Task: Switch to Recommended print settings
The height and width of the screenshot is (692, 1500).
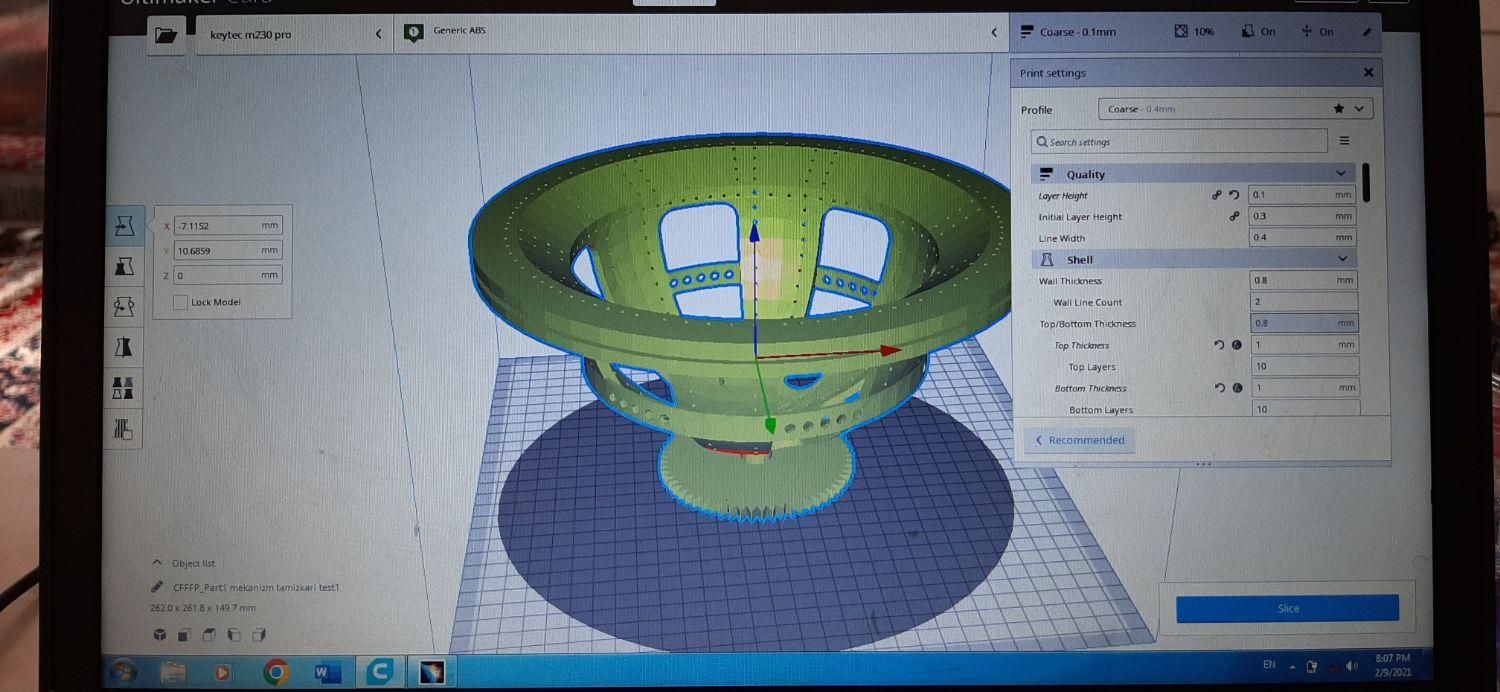Action: [1080, 440]
